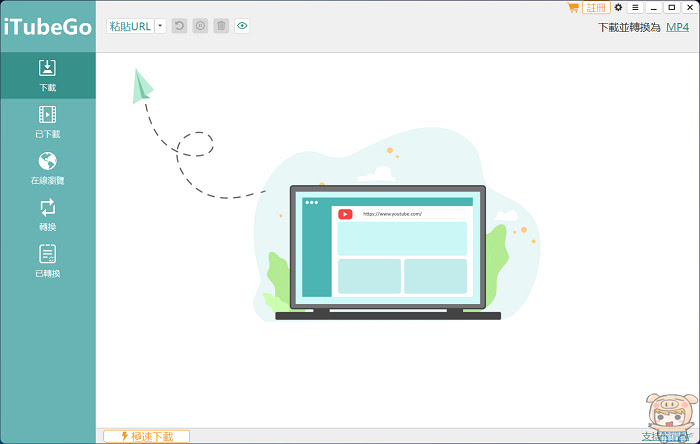
Task: Open the shopping cart purchase icon
Action: (x=573, y=8)
